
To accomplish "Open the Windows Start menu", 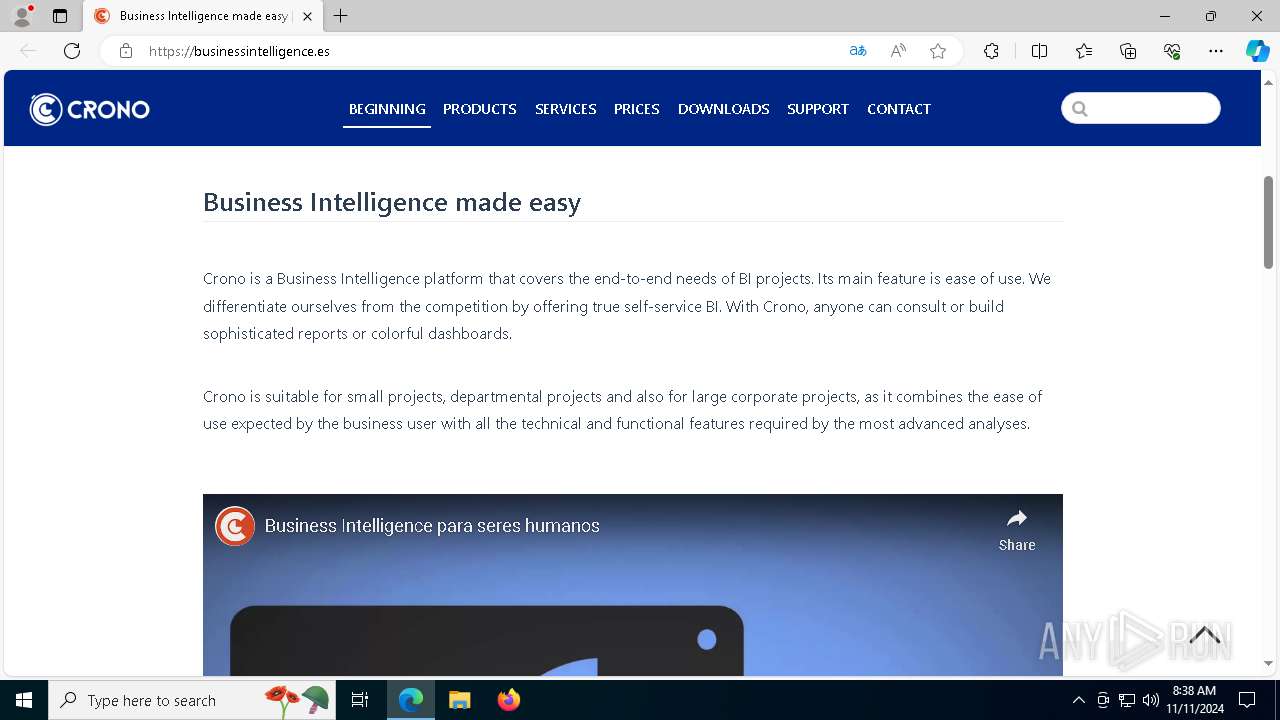I will click(24, 700).
